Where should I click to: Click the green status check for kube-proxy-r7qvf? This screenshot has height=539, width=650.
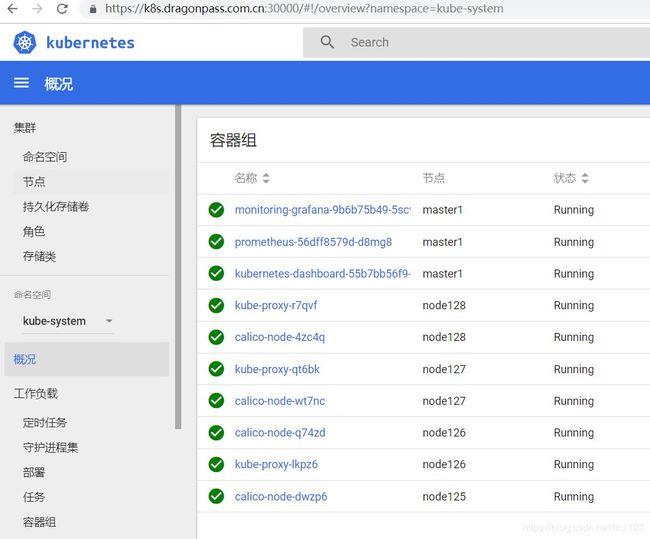pos(216,306)
